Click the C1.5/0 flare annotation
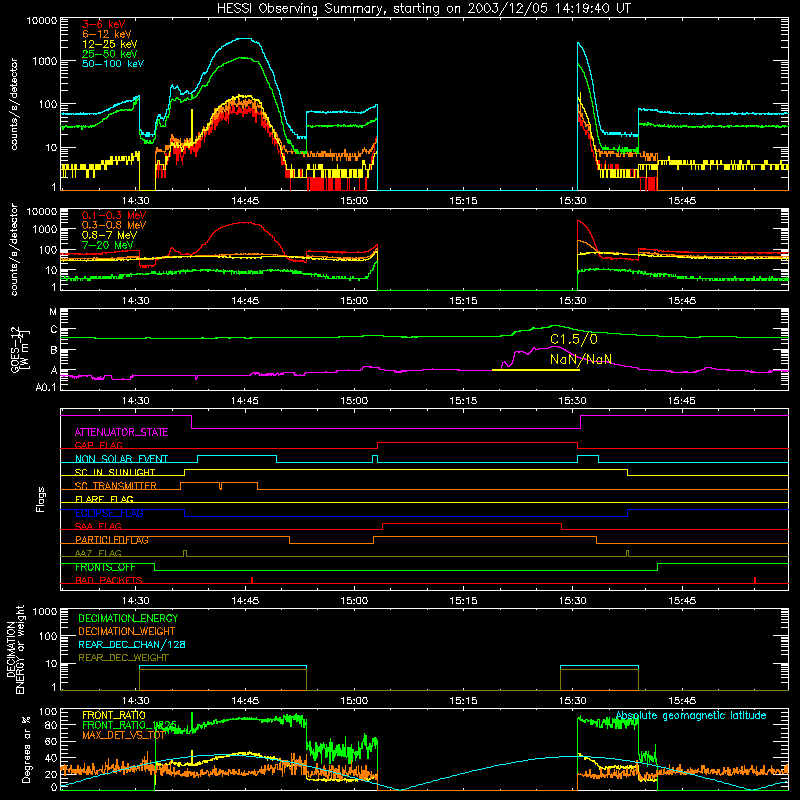Screen dimensions: 800x800 (x=573, y=339)
